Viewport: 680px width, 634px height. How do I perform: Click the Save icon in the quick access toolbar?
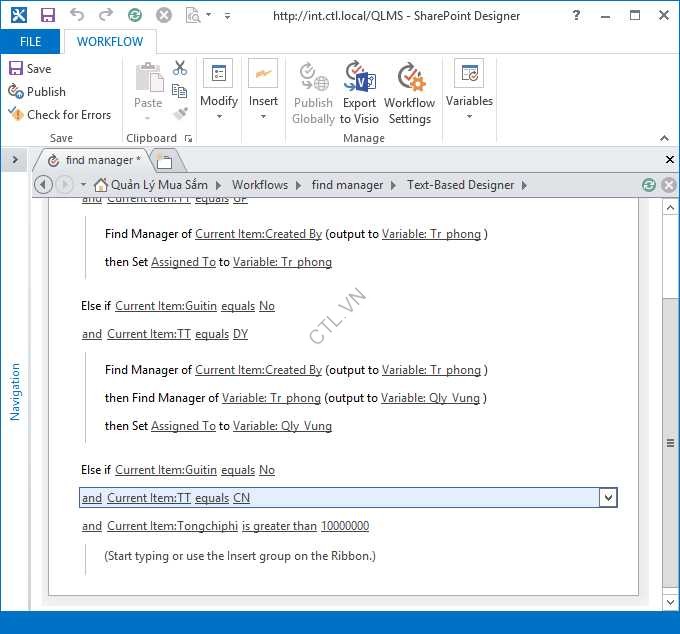47,16
